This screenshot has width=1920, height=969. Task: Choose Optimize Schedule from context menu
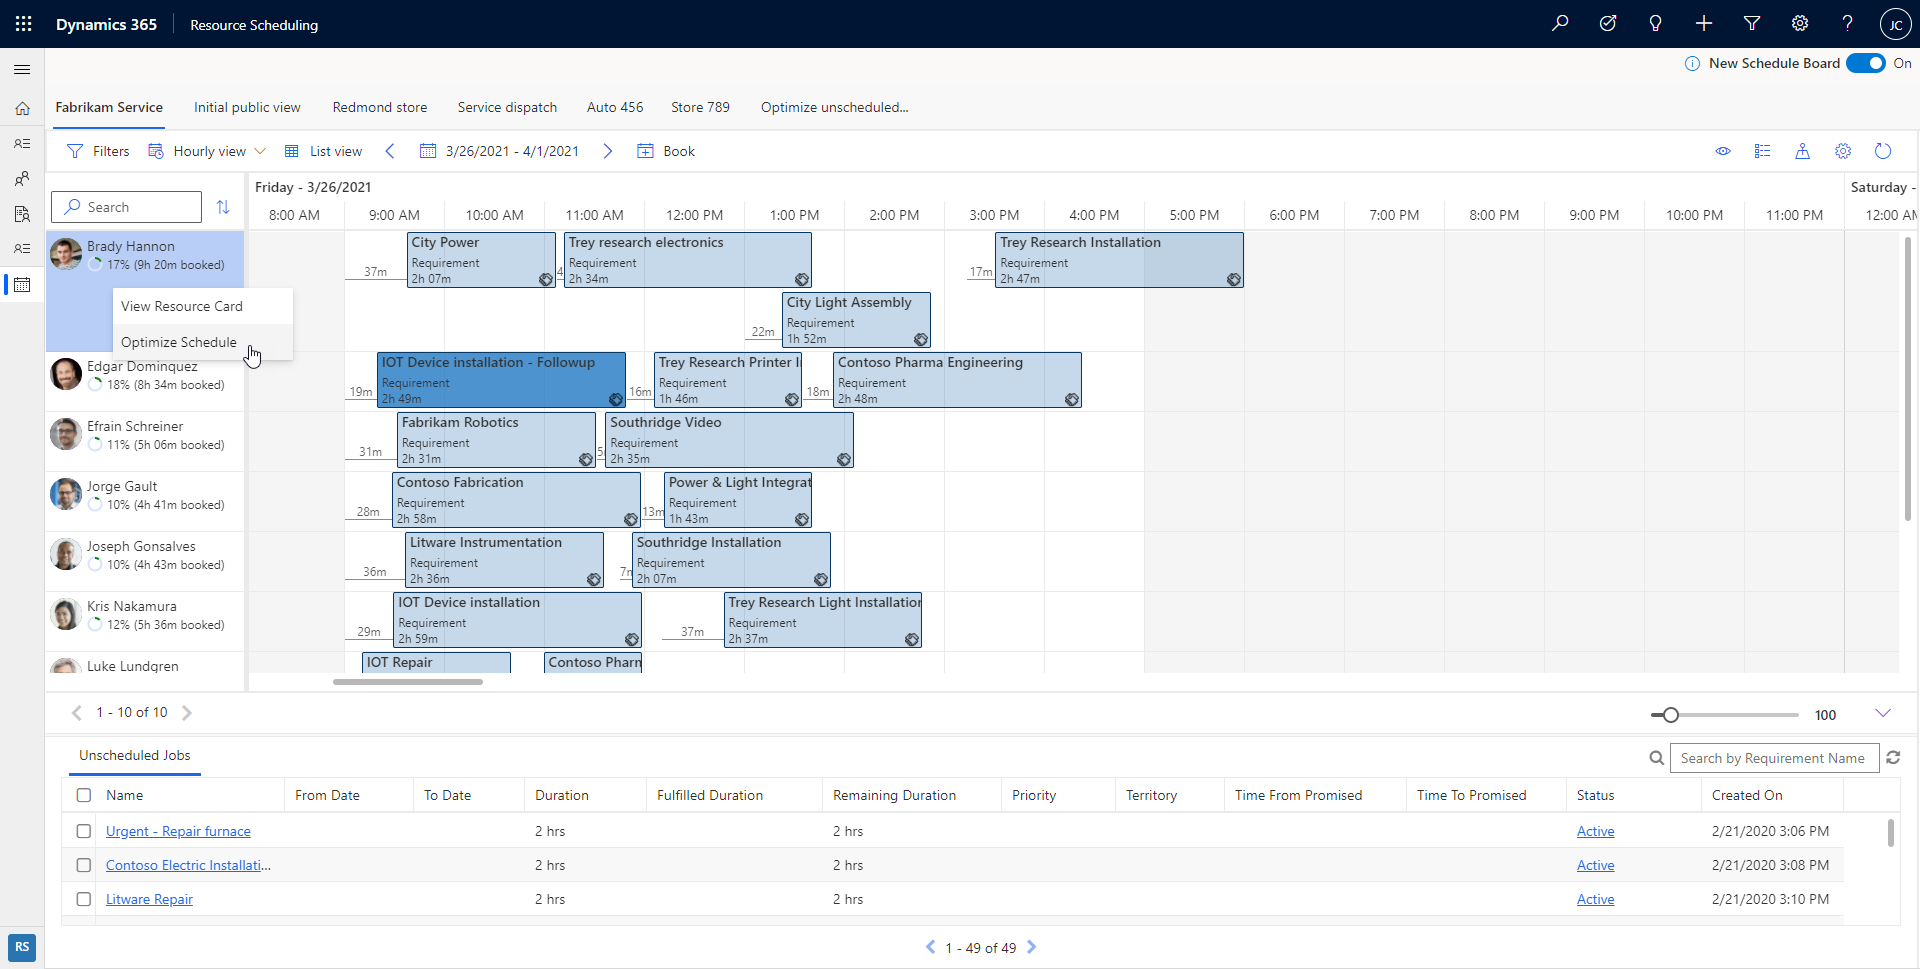pyautogui.click(x=203, y=342)
